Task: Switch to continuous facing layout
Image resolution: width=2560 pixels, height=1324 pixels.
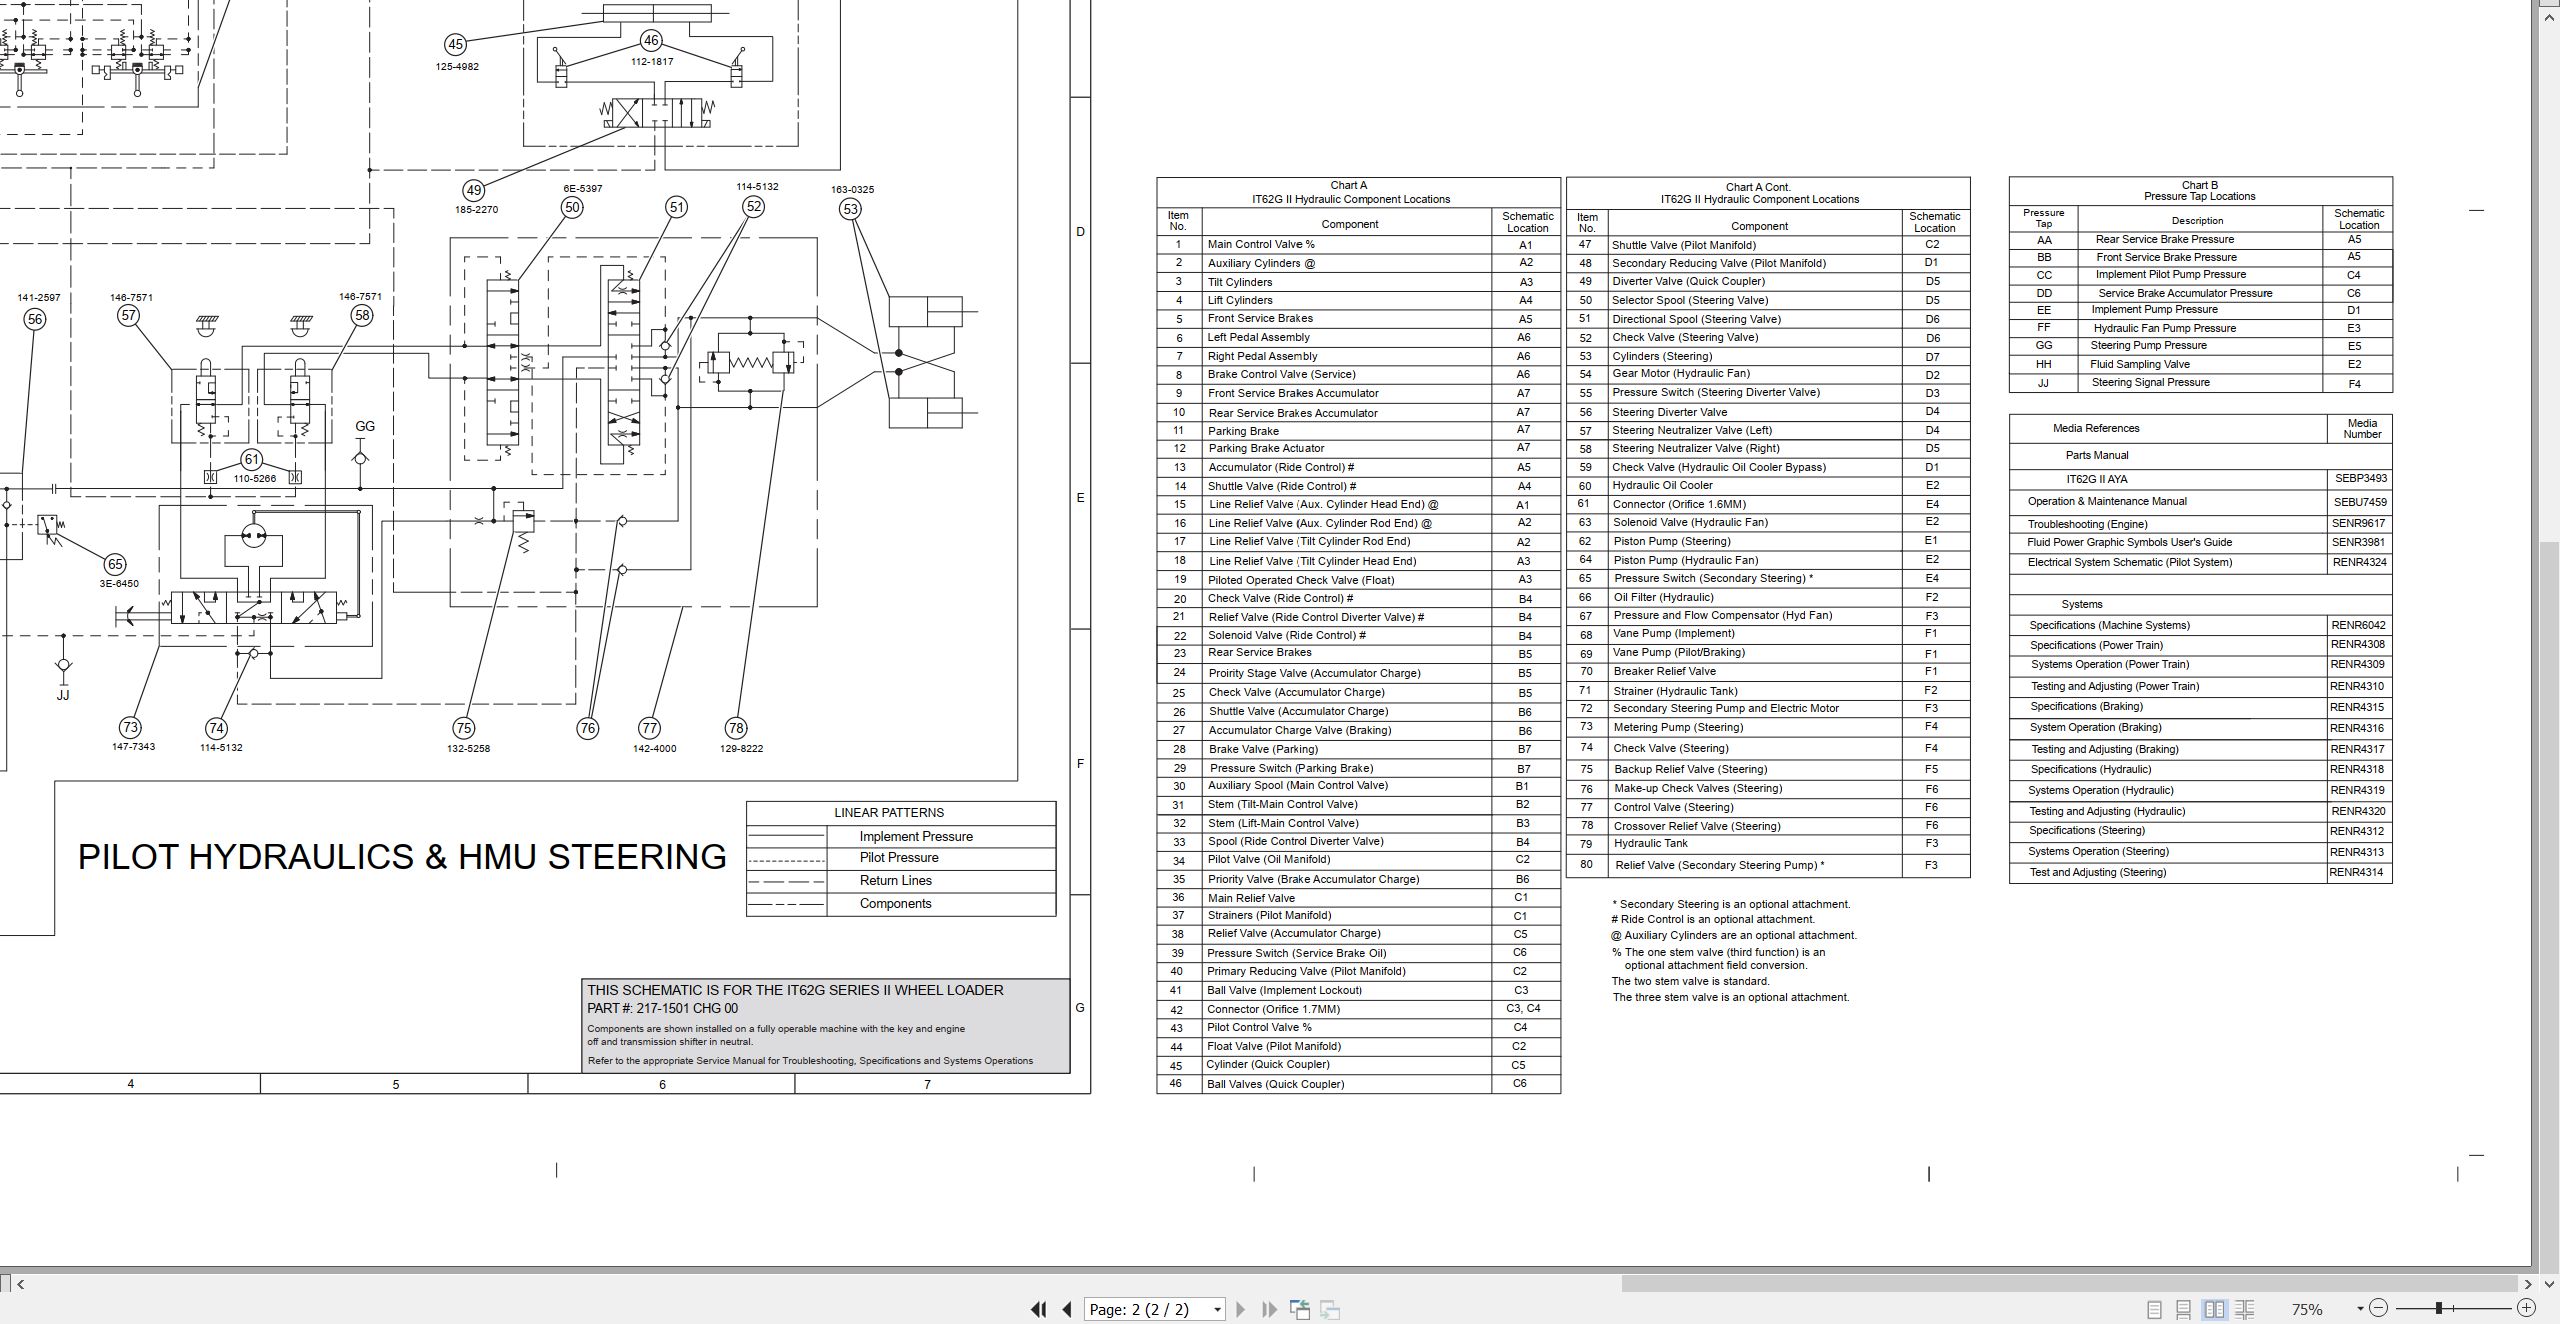Action: click(x=2244, y=1309)
